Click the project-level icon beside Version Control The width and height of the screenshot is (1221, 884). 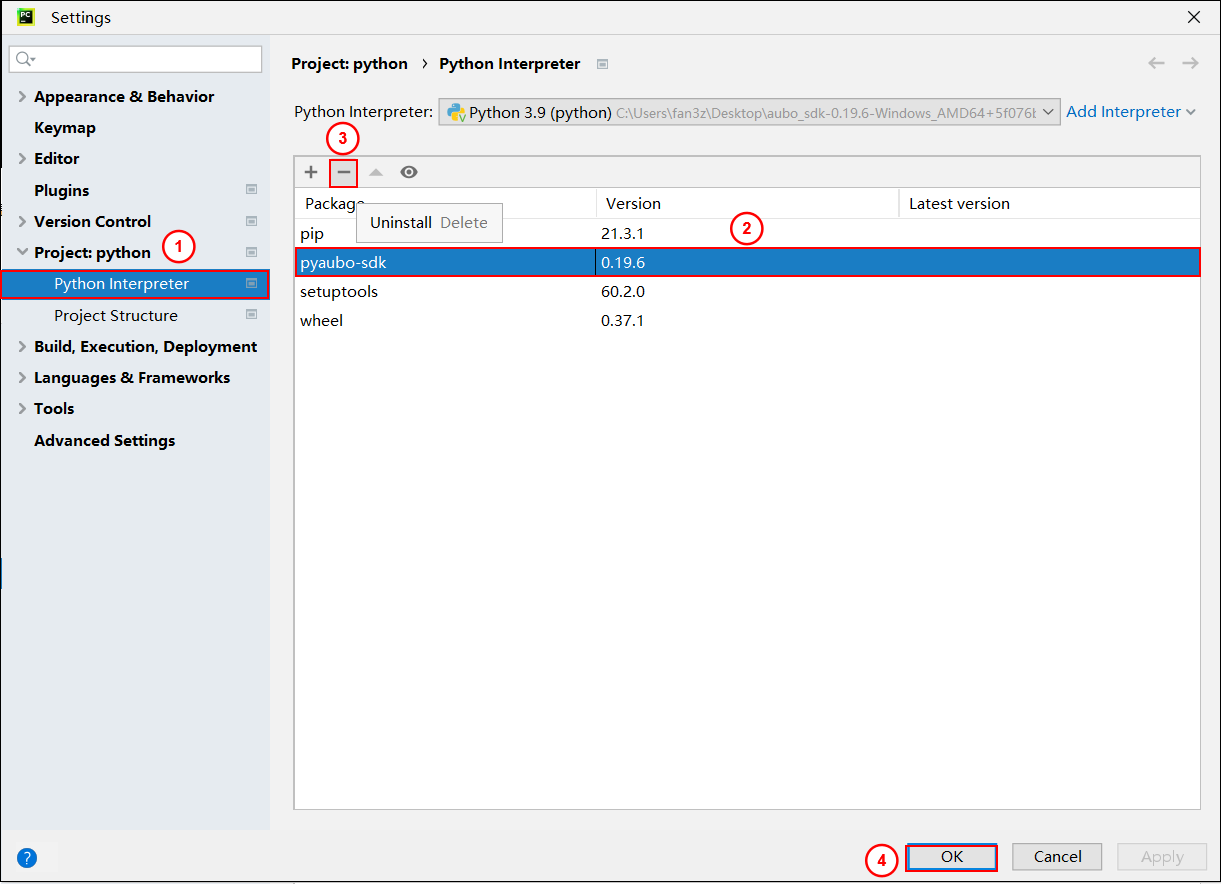pos(252,221)
